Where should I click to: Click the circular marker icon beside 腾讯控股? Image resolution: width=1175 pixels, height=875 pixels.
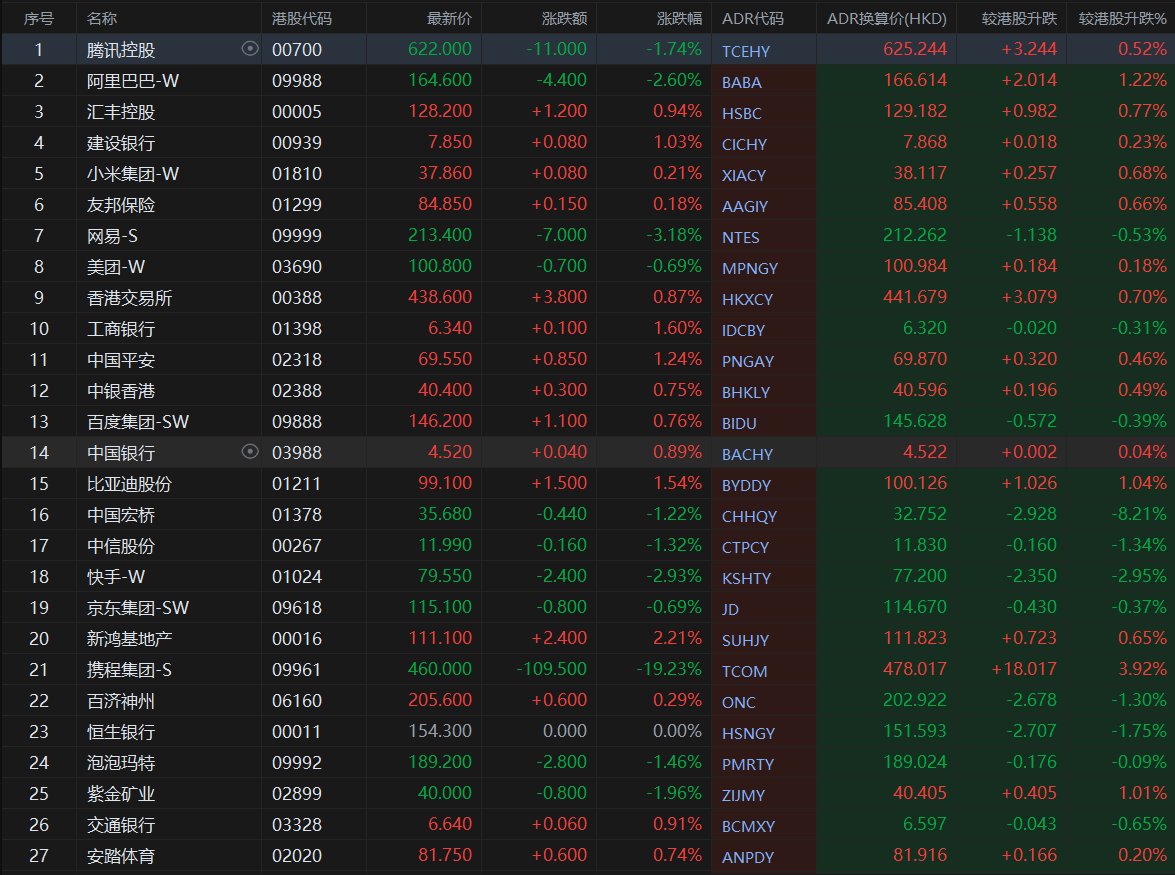coord(250,49)
